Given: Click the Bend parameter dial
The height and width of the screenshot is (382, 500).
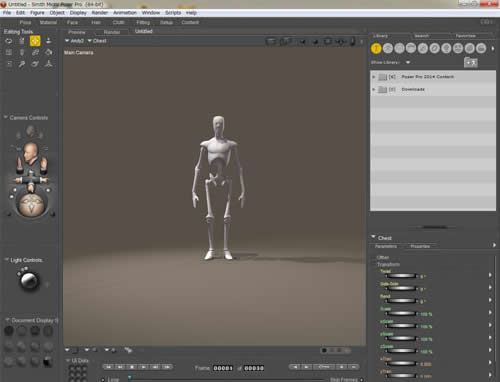Looking at the screenshot, I should point(401,301).
